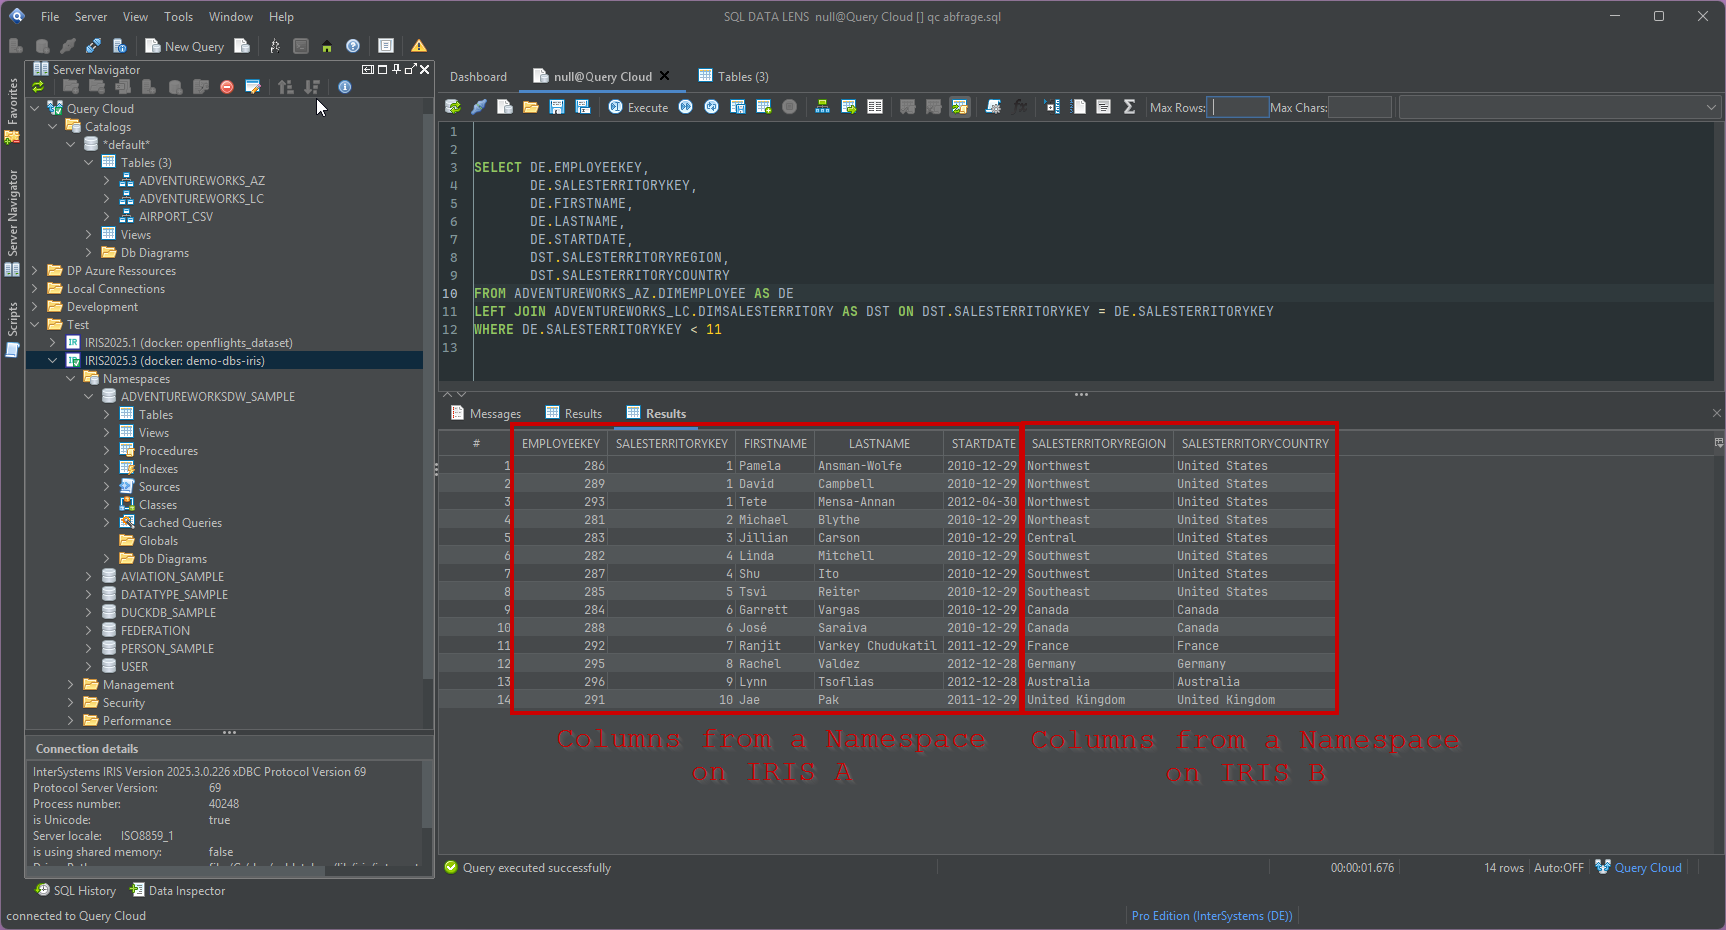This screenshot has height=930, width=1726.
Task: Open the Messages results tab
Action: coord(486,414)
